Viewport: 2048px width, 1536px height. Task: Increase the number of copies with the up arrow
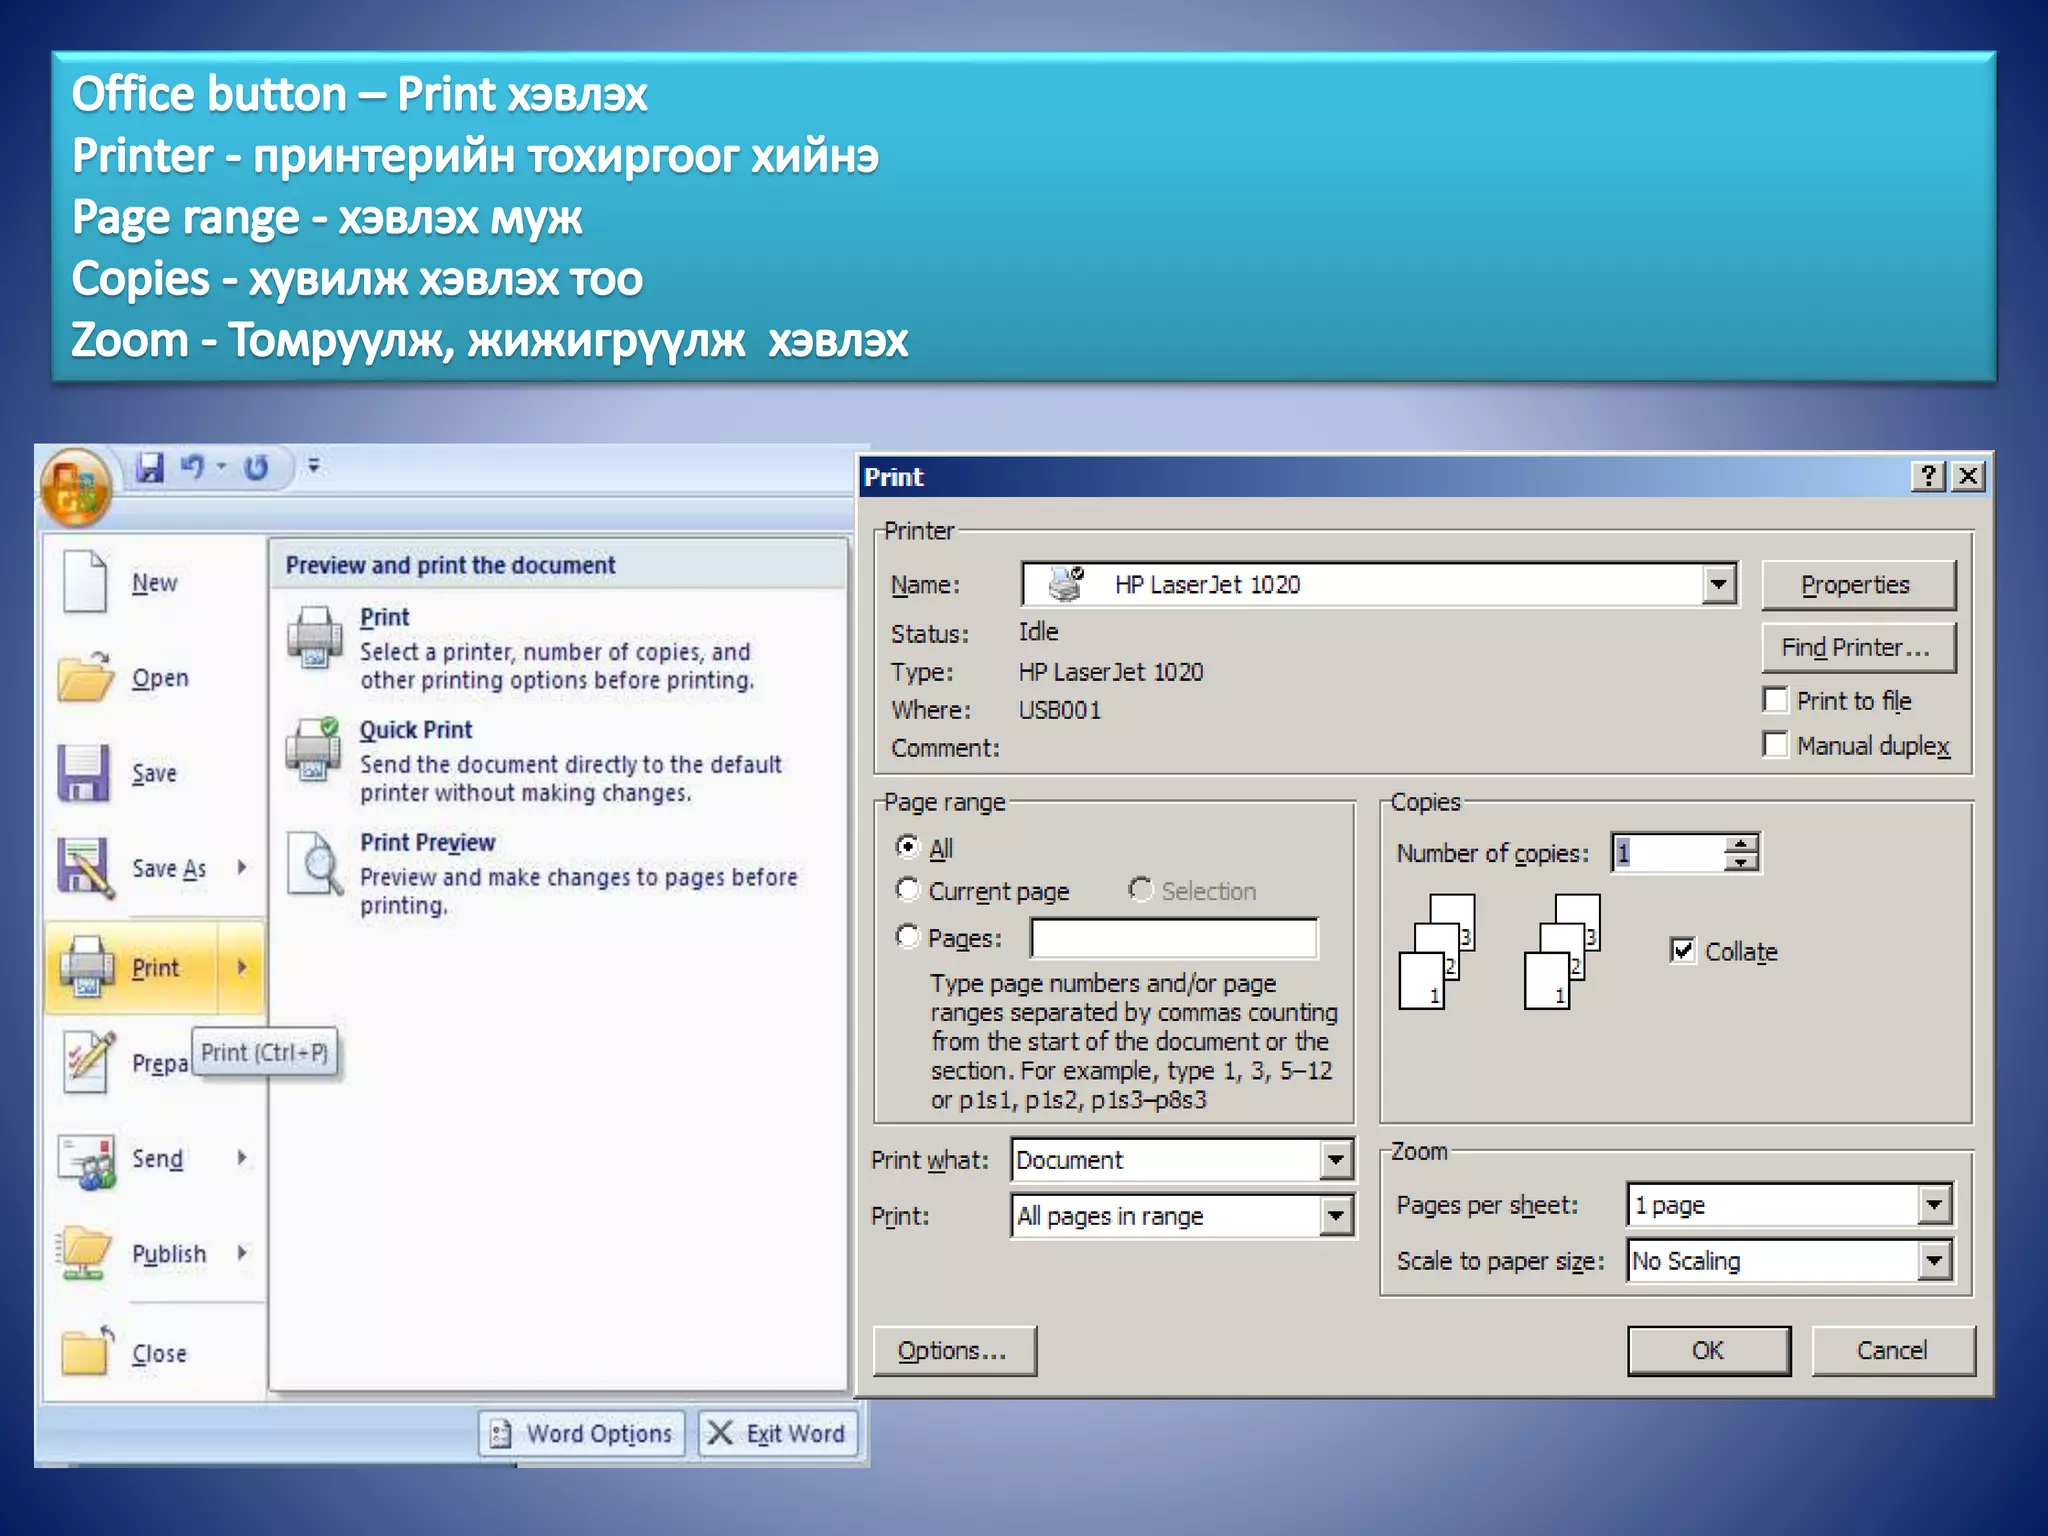(x=1741, y=844)
